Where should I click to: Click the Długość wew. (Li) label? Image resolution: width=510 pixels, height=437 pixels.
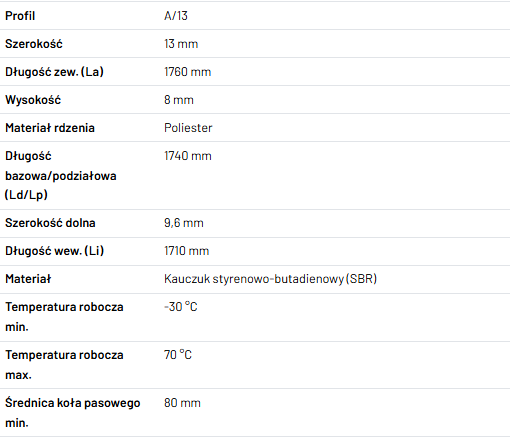point(55,251)
